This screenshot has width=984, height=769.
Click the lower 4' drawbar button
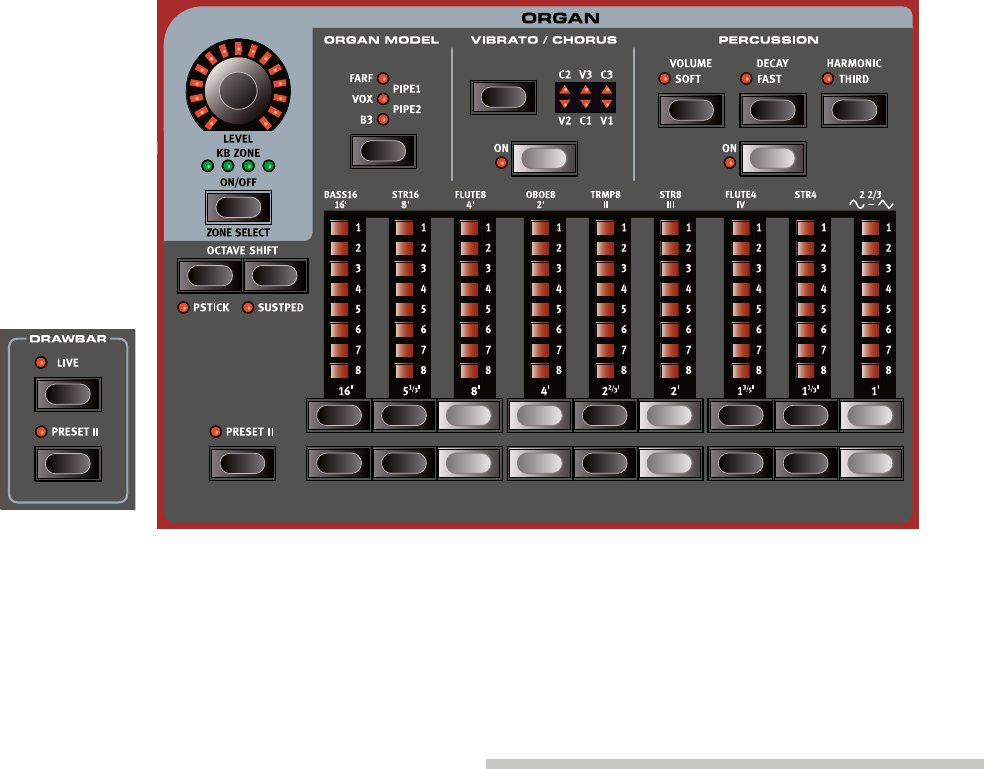point(540,464)
